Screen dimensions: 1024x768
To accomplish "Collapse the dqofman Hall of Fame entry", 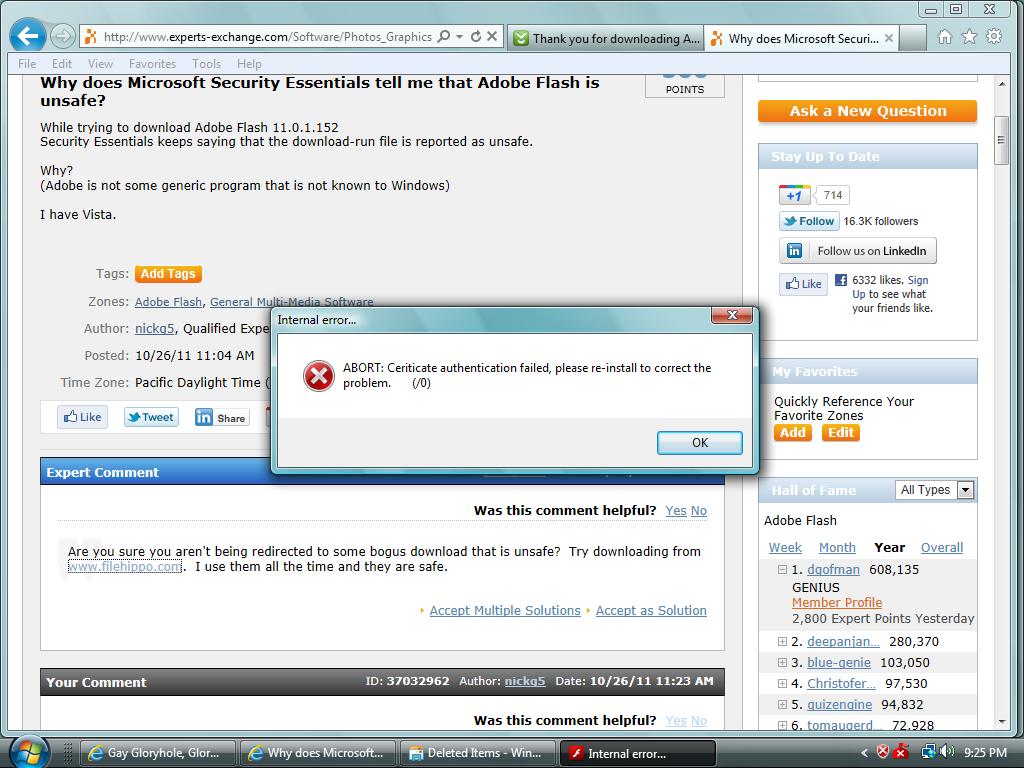I will (x=782, y=569).
